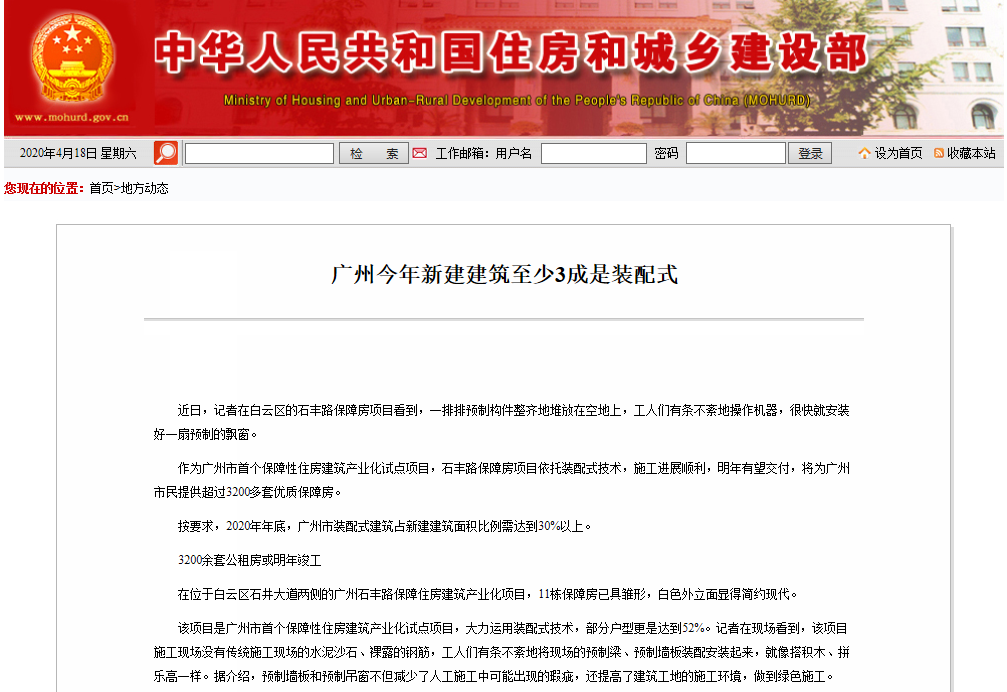The height and width of the screenshot is (692, 1007).
Task: Click the subheading 3200余套公租房或明年竣工
Action: pyautogui.click(x=249, y=560)
